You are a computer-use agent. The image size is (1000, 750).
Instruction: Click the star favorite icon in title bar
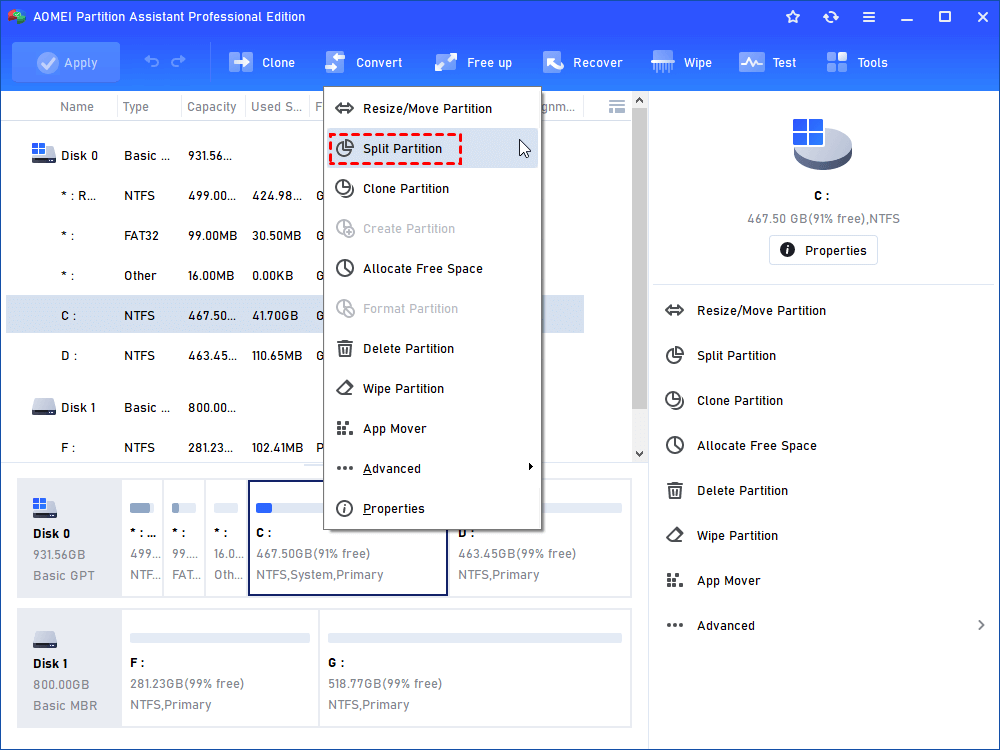click(793, 17)
